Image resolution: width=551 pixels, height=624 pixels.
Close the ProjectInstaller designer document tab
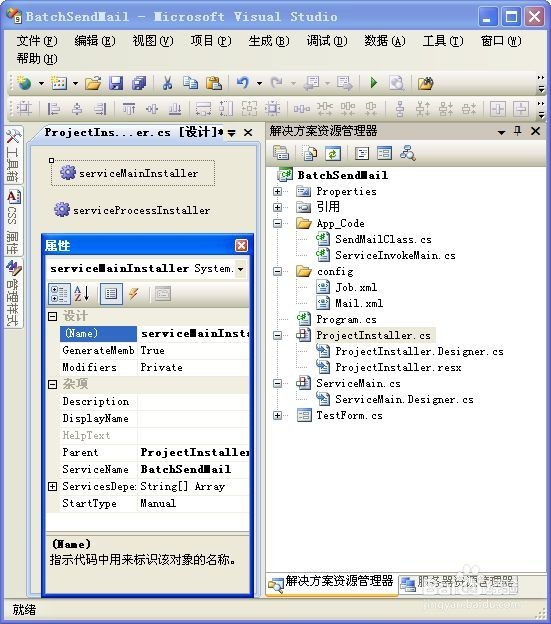[x=248, y=133]
